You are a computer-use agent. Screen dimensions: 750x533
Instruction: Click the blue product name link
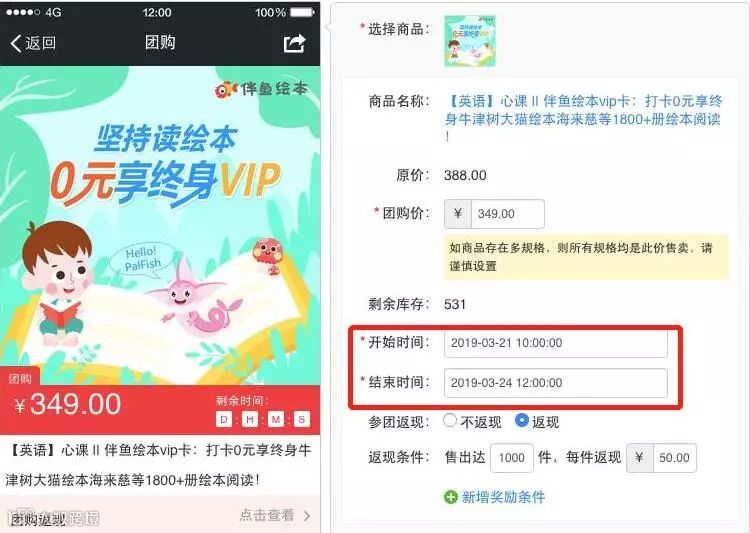pos(583,118)
